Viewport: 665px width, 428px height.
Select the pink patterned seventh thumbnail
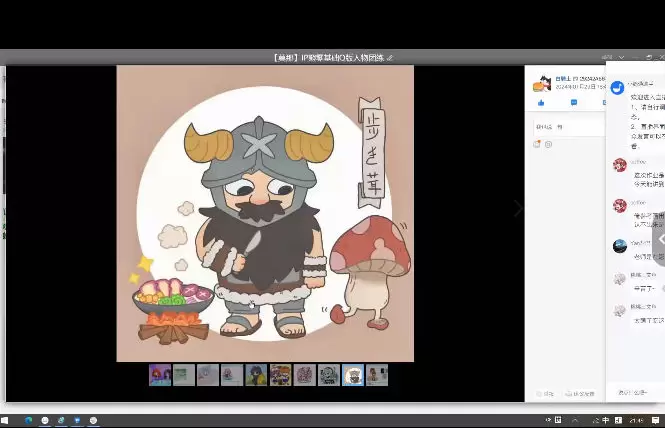305,375
